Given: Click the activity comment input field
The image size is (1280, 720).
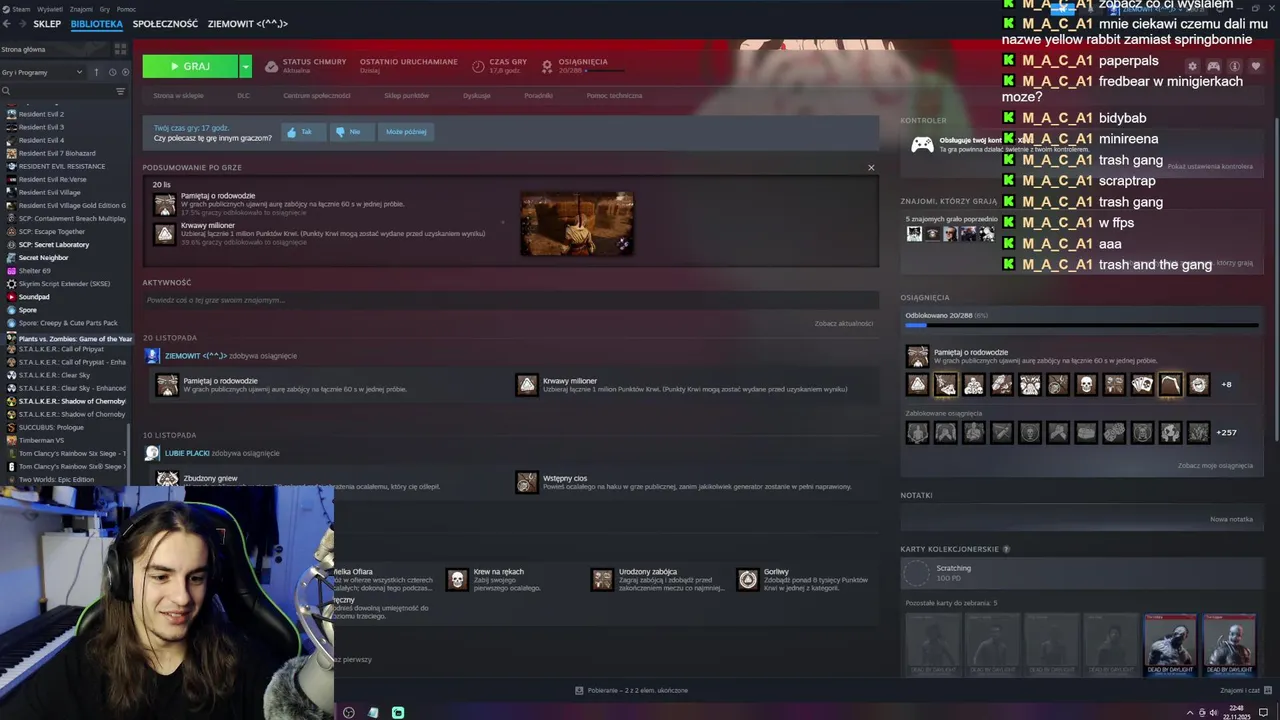Looking at the screenshot, I should [510, 300].
